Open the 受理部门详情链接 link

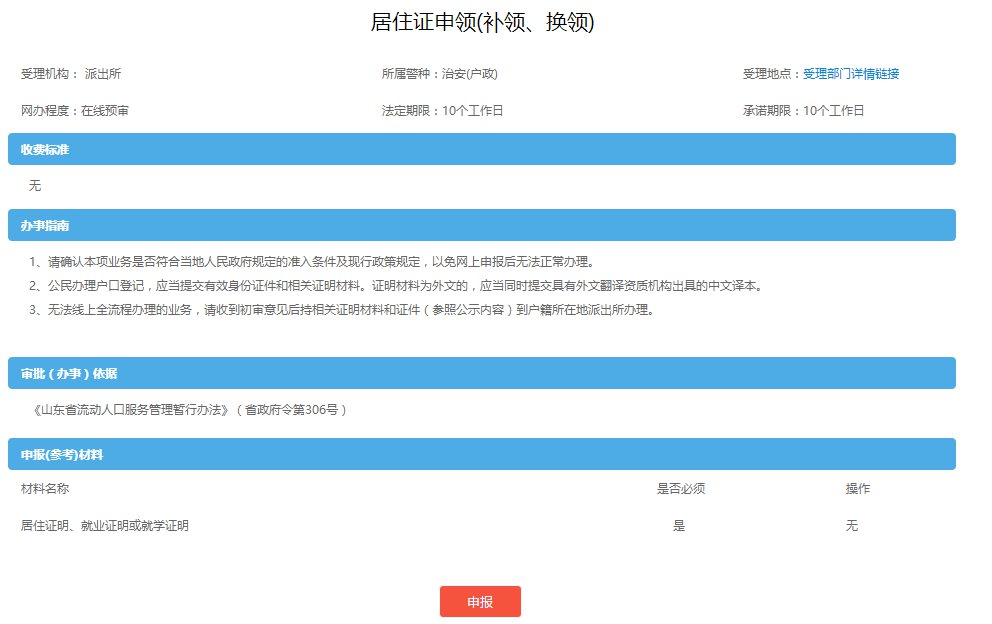click(x=850, y=74)
